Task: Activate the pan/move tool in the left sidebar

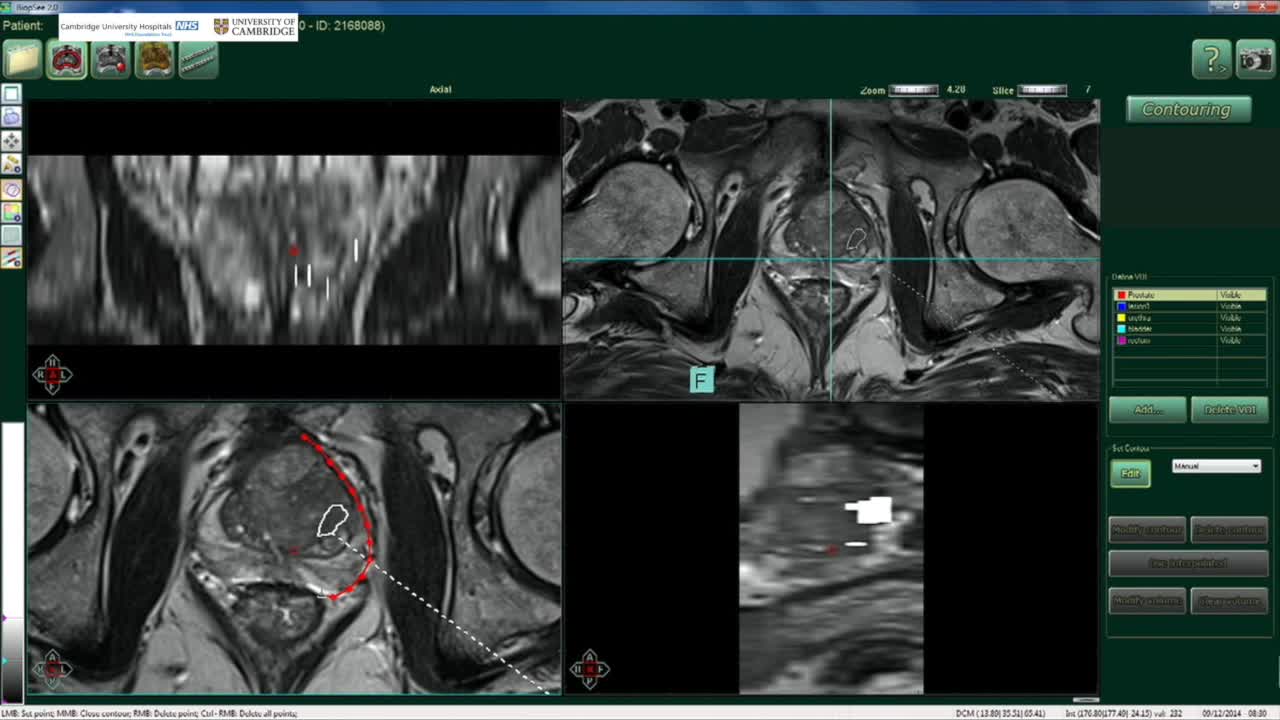Action: (11, 140)
